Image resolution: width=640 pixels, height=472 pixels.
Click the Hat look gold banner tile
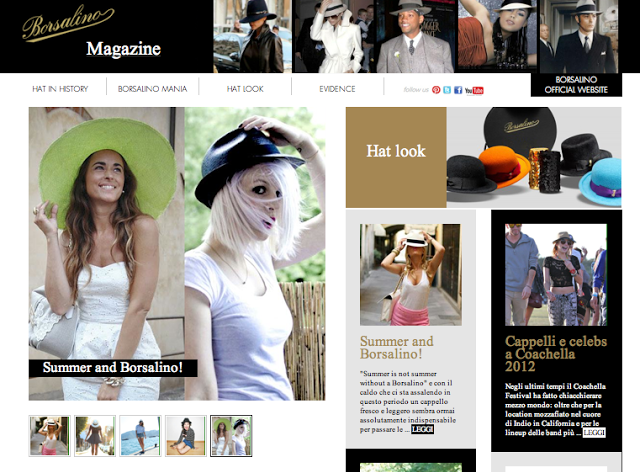click(396, 157)
